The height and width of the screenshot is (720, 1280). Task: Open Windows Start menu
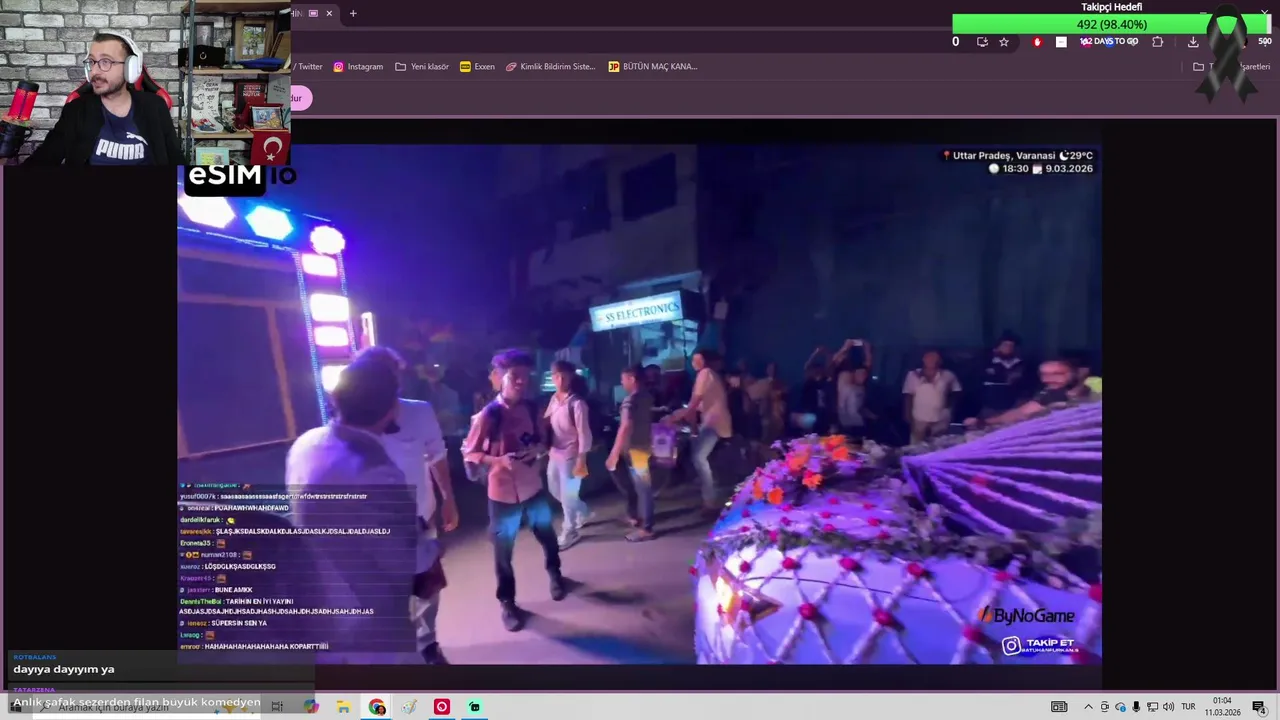pyautogui.click(x=15, y=707)
